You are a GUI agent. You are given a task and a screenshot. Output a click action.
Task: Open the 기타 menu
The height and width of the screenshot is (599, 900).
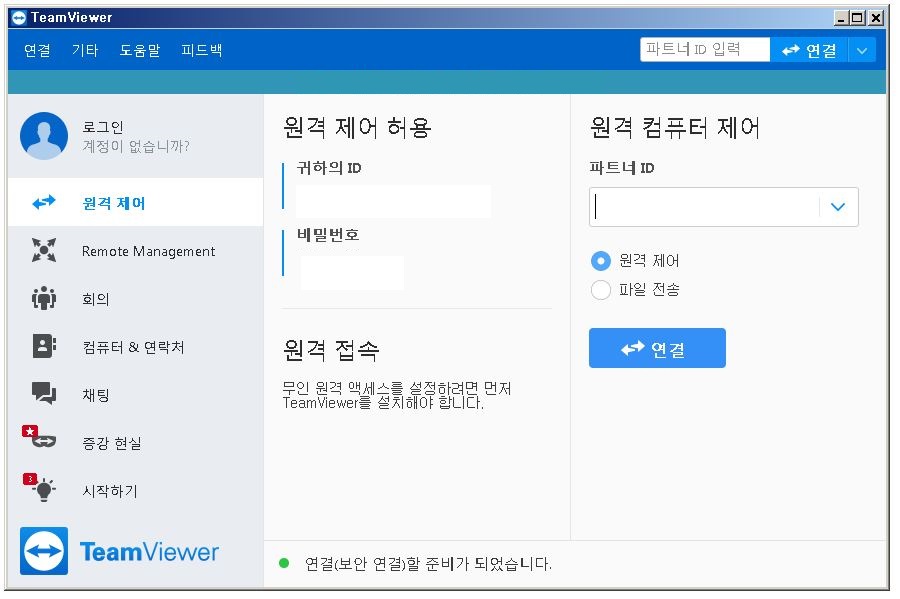(85, 50)
